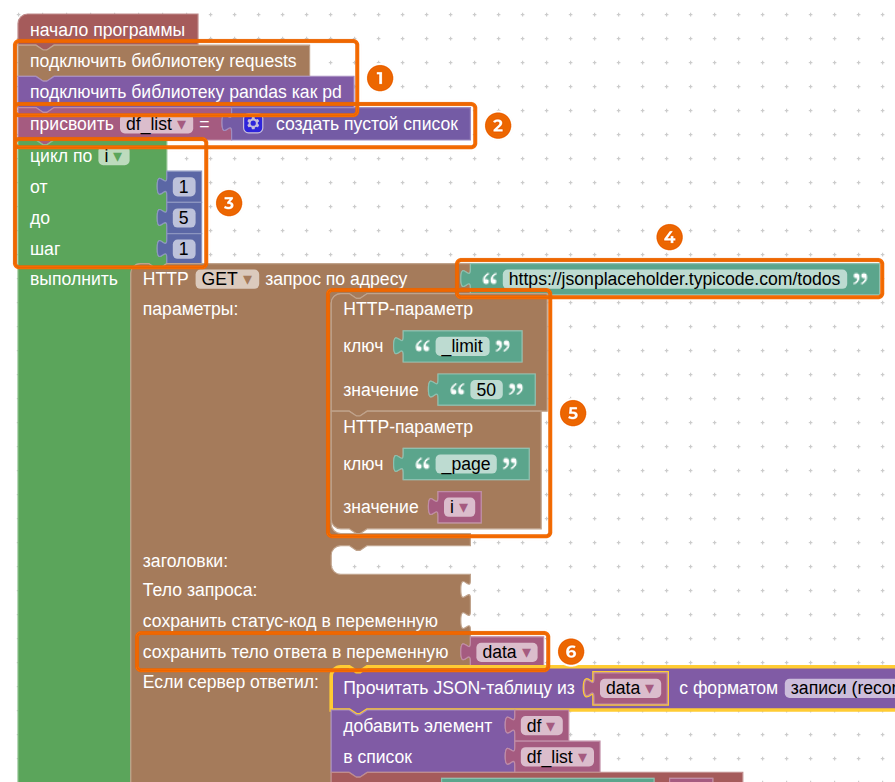
Task: Edit the 50 value text field
Action: pos(486,390)
